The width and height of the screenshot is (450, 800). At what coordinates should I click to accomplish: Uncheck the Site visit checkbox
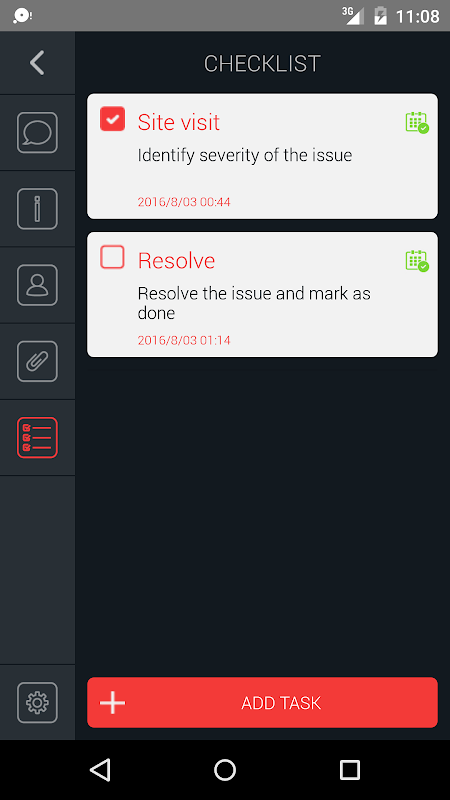coord(112,119)
